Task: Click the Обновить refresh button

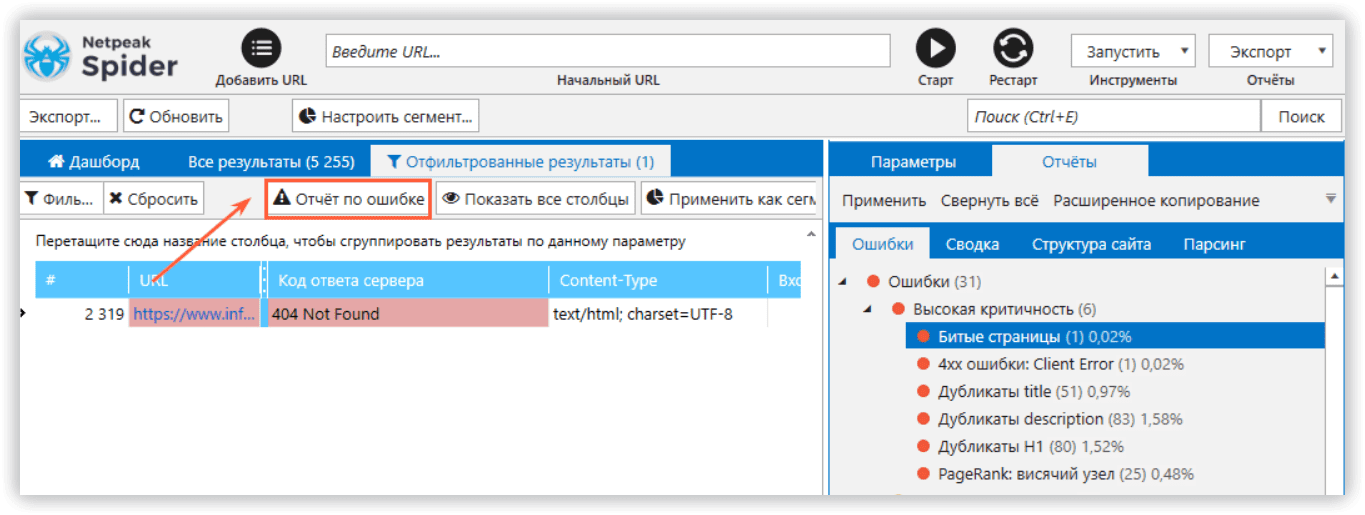Action: pos(176,116)
